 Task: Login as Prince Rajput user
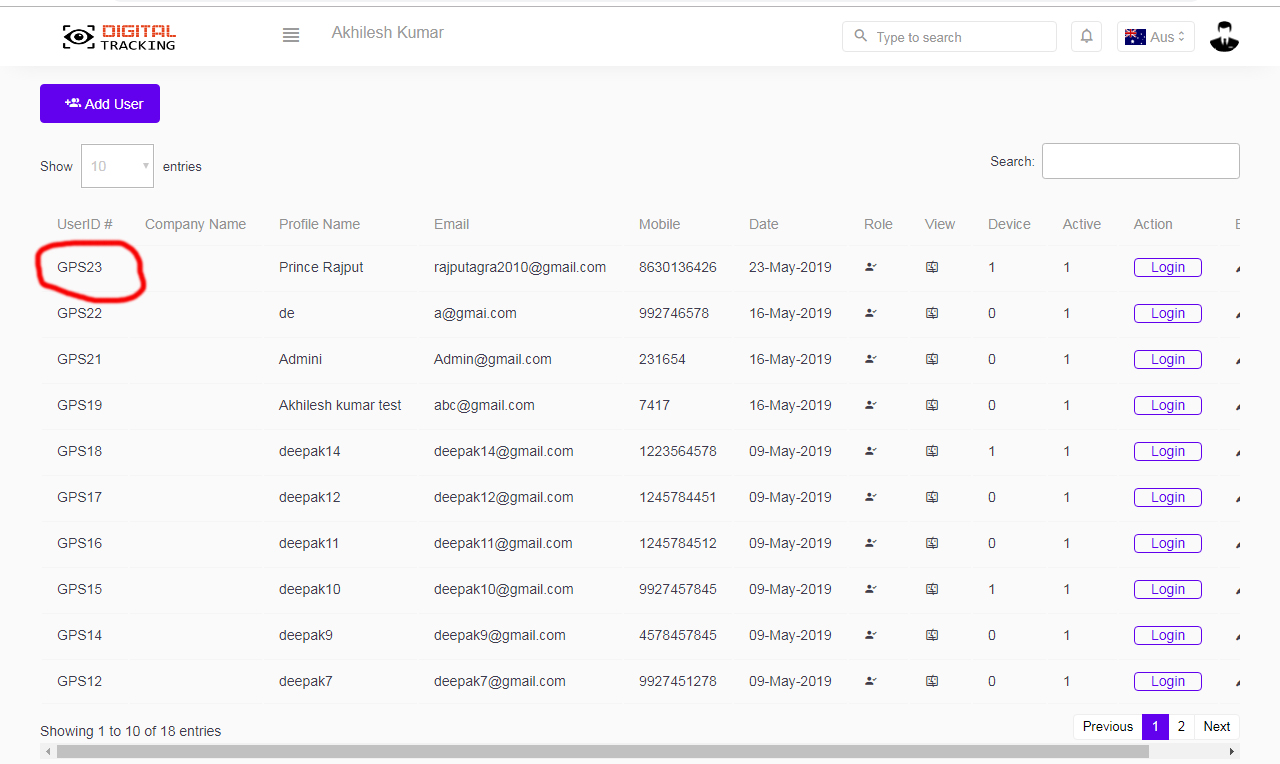[1167, 267]
